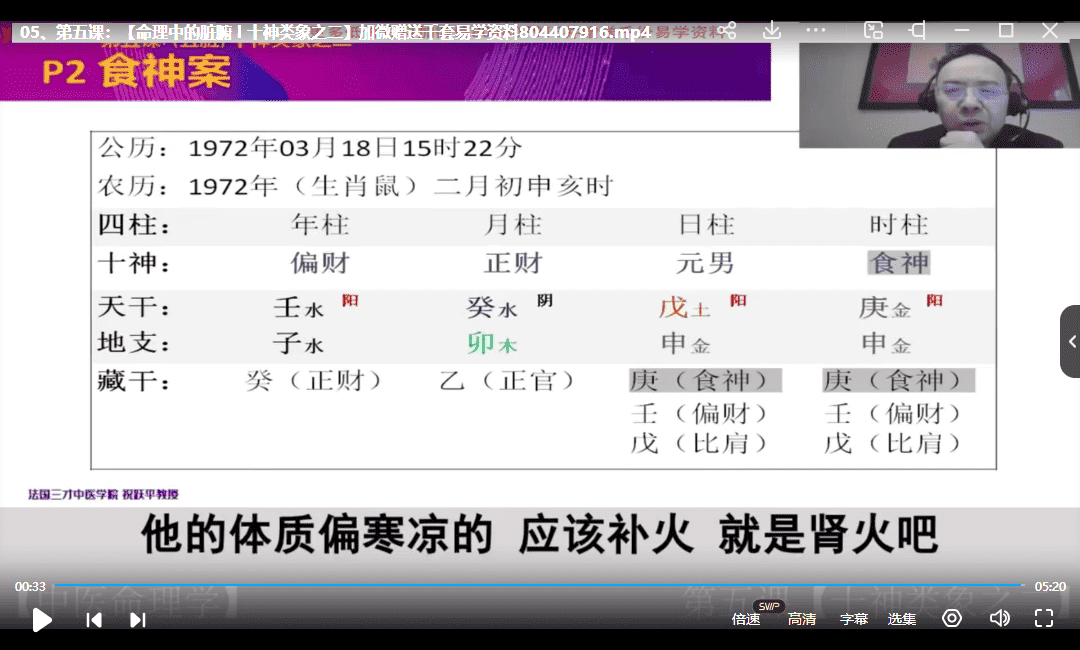This screenshot has width=1080, height=650.
Task: Switch to picture-in-picture mini window
Action: pos(873,30)
